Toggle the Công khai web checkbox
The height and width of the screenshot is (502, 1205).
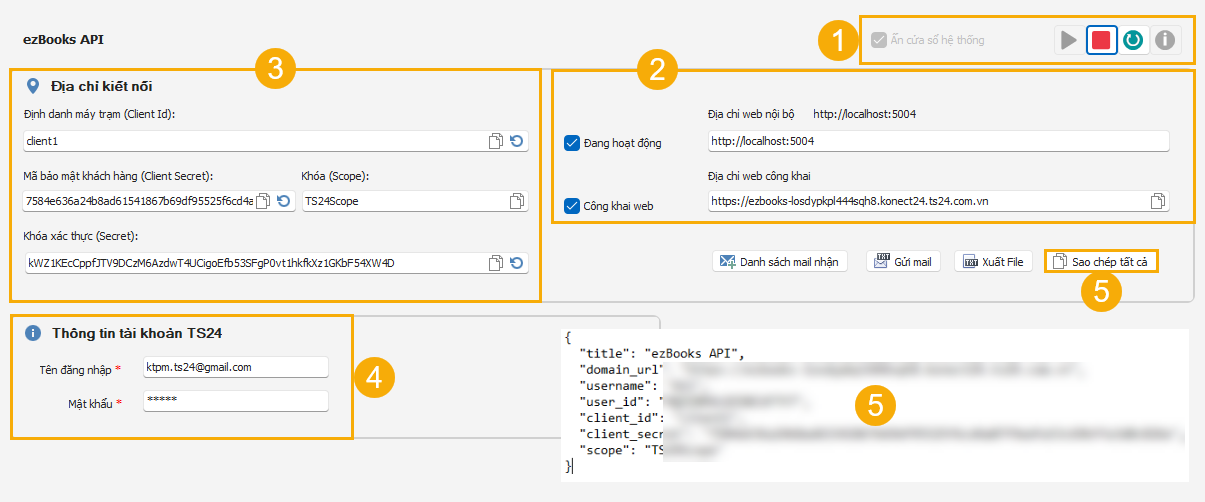coord(573,206)
